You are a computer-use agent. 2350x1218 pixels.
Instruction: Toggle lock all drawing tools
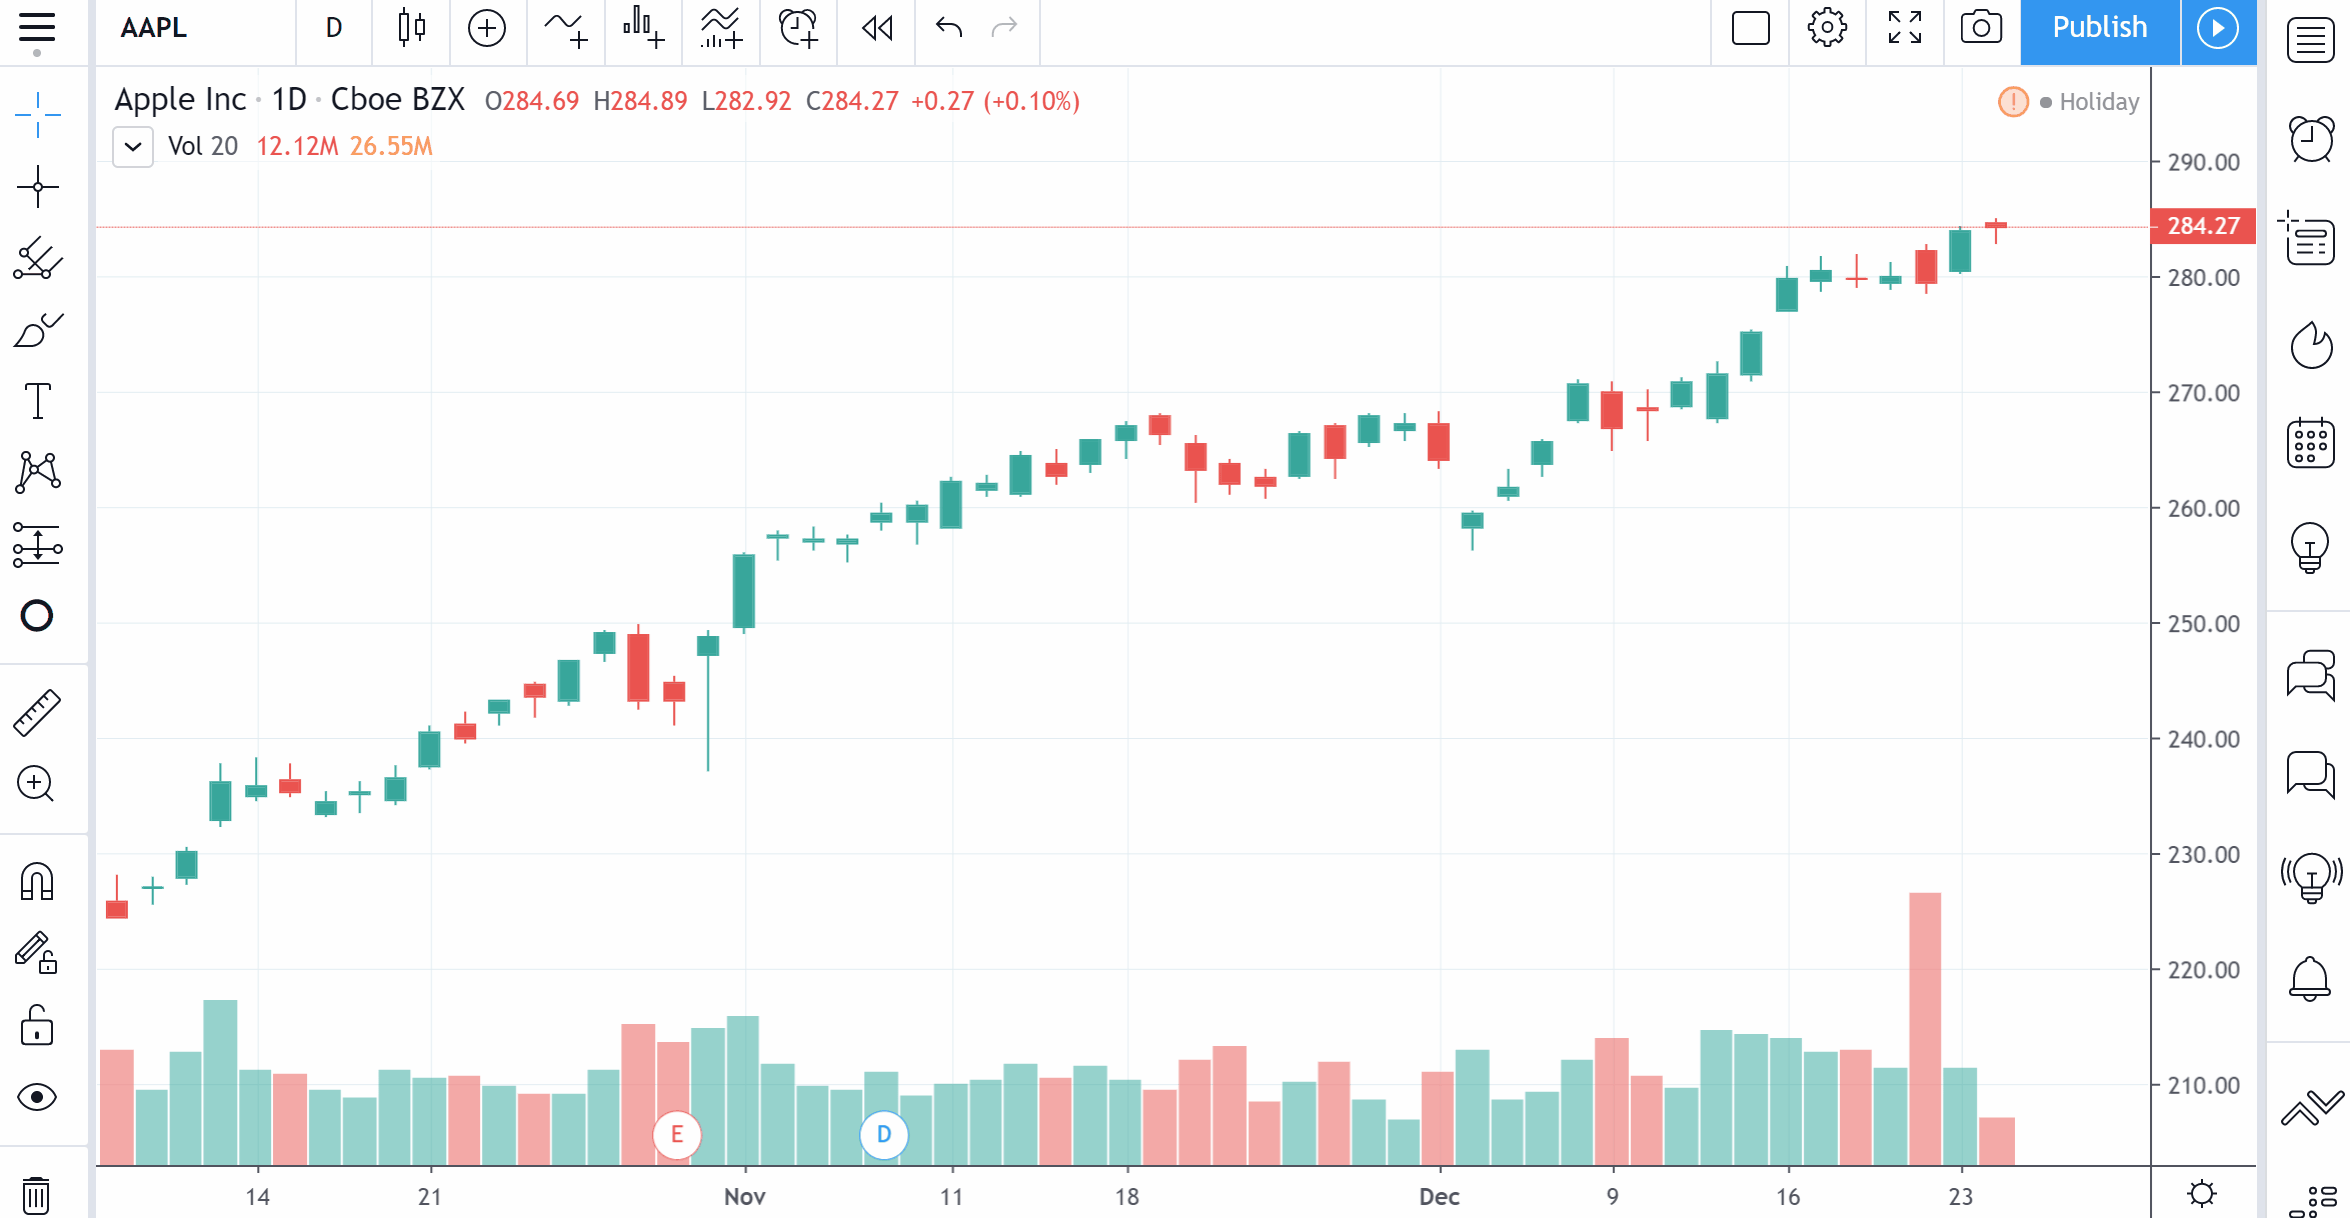(x=37, y=1026)
